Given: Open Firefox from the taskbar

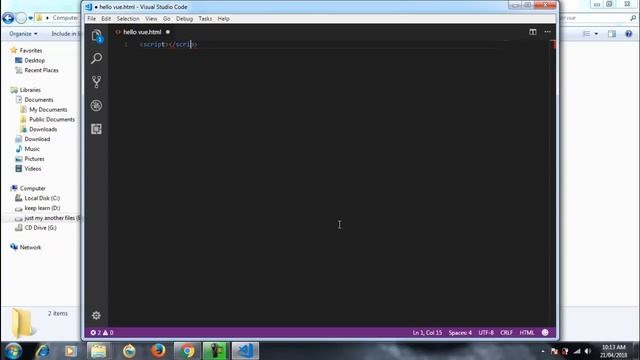Looking at the screenshot, I should (158, 351).
